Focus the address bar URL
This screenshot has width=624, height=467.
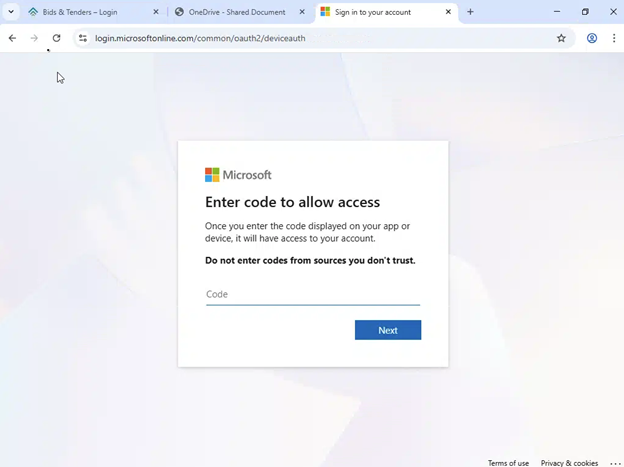click(x=200, y=38)
